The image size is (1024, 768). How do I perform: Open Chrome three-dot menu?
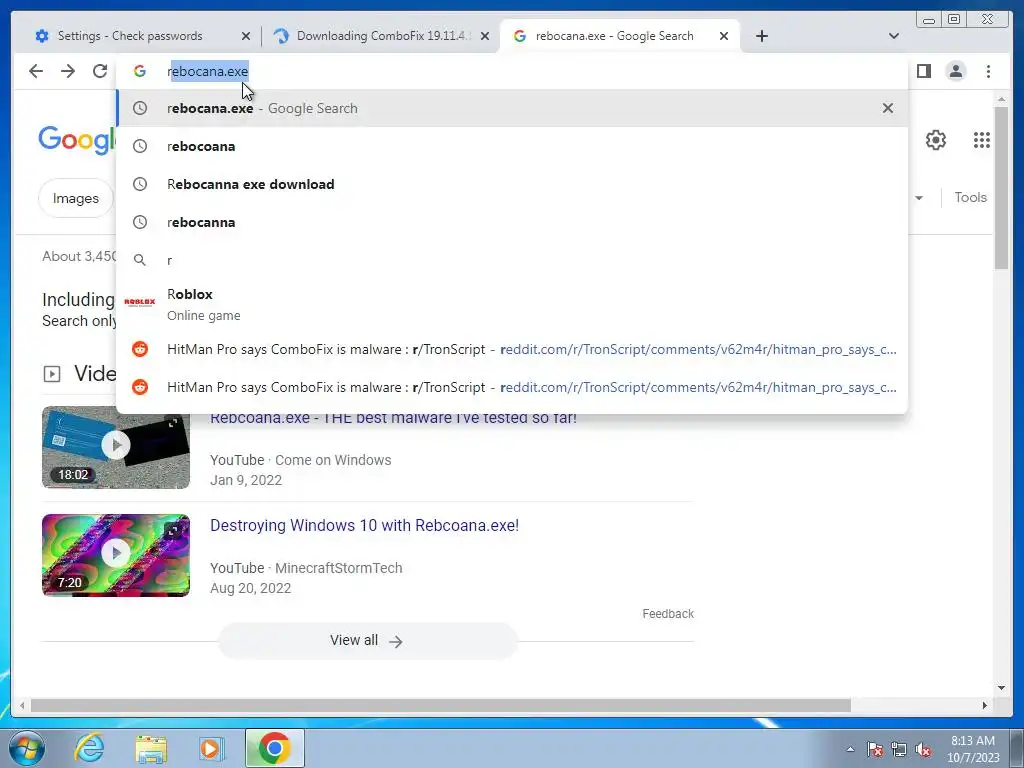988,71
